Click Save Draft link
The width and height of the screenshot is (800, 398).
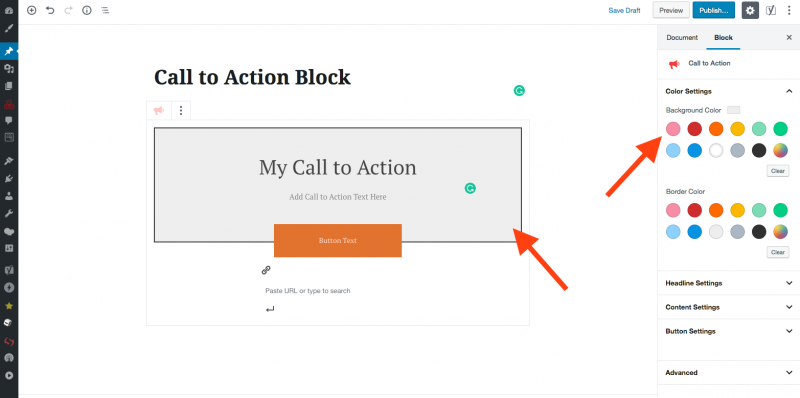point(624,10)
